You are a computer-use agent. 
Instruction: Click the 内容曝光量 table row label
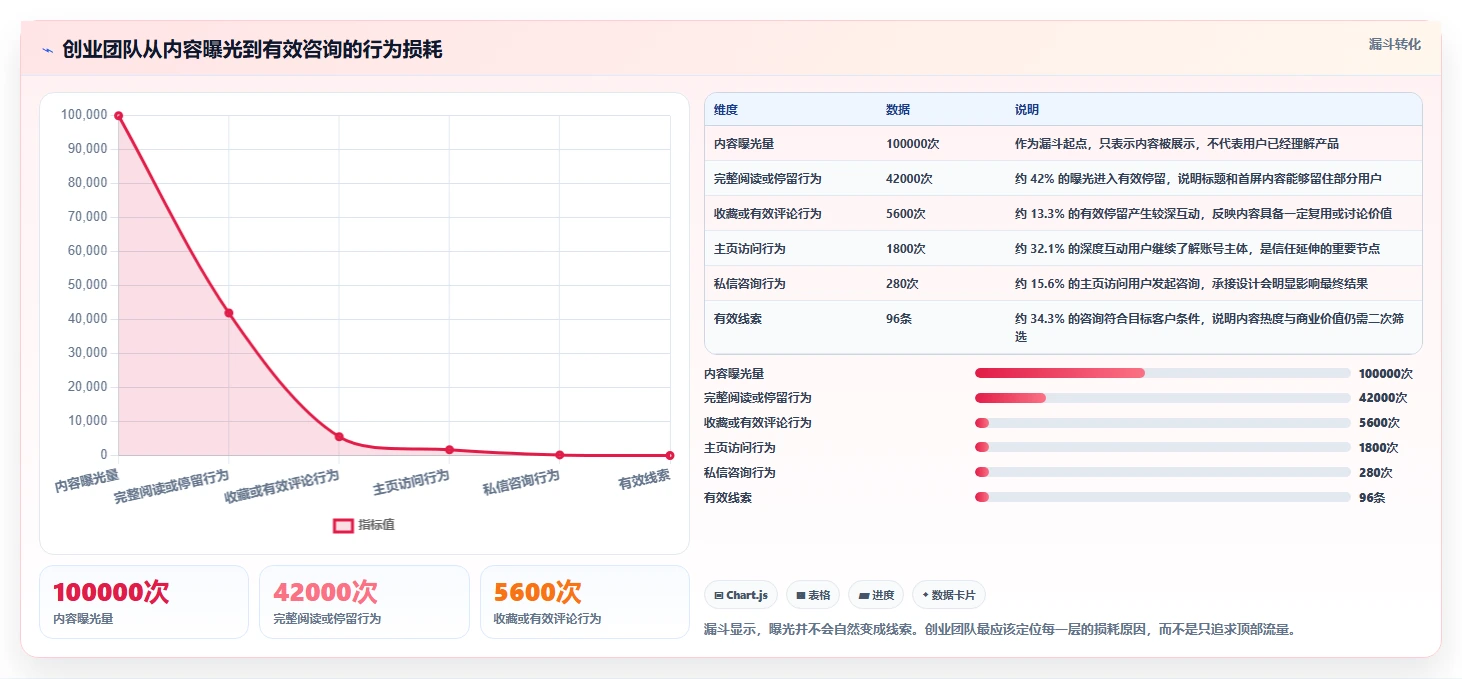[x=744, y=144]
